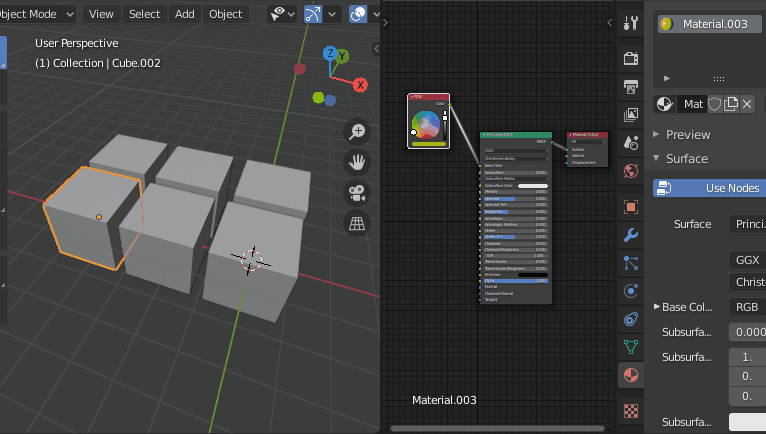The height and width of the screenshot is (434, 766).
Task: Open the Object Data properties tab
Action: (x=631, y=347)
